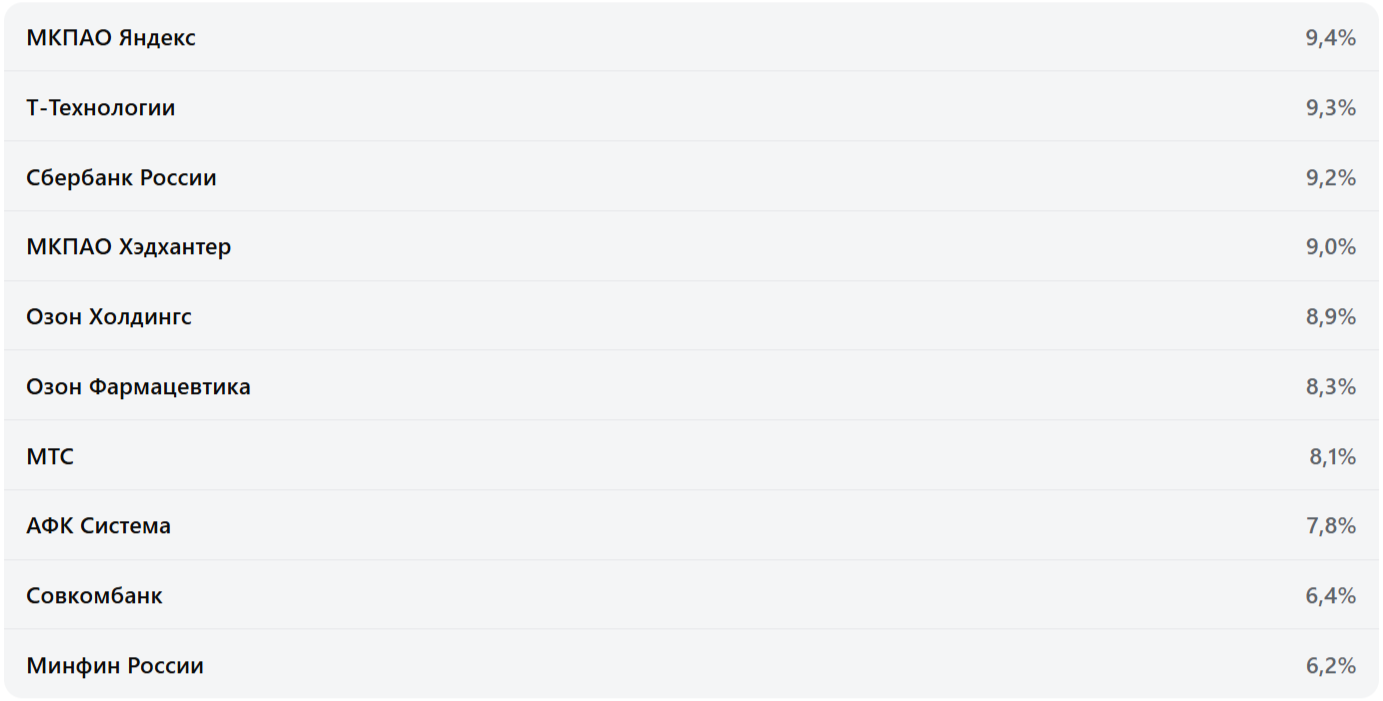
Task: Open the Озон Фармацевтика entry
Action: pyautogui.click(x=138, y=387)
